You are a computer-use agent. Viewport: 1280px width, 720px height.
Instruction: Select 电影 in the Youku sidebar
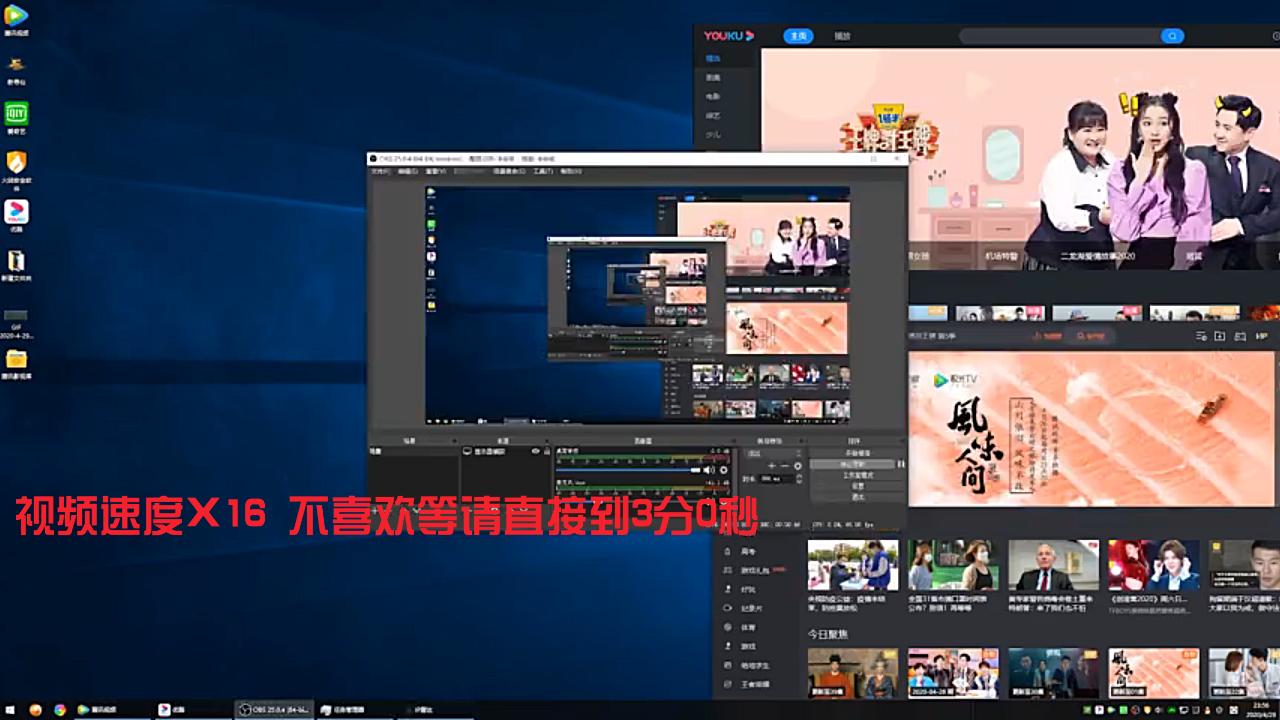click(713, 97)
